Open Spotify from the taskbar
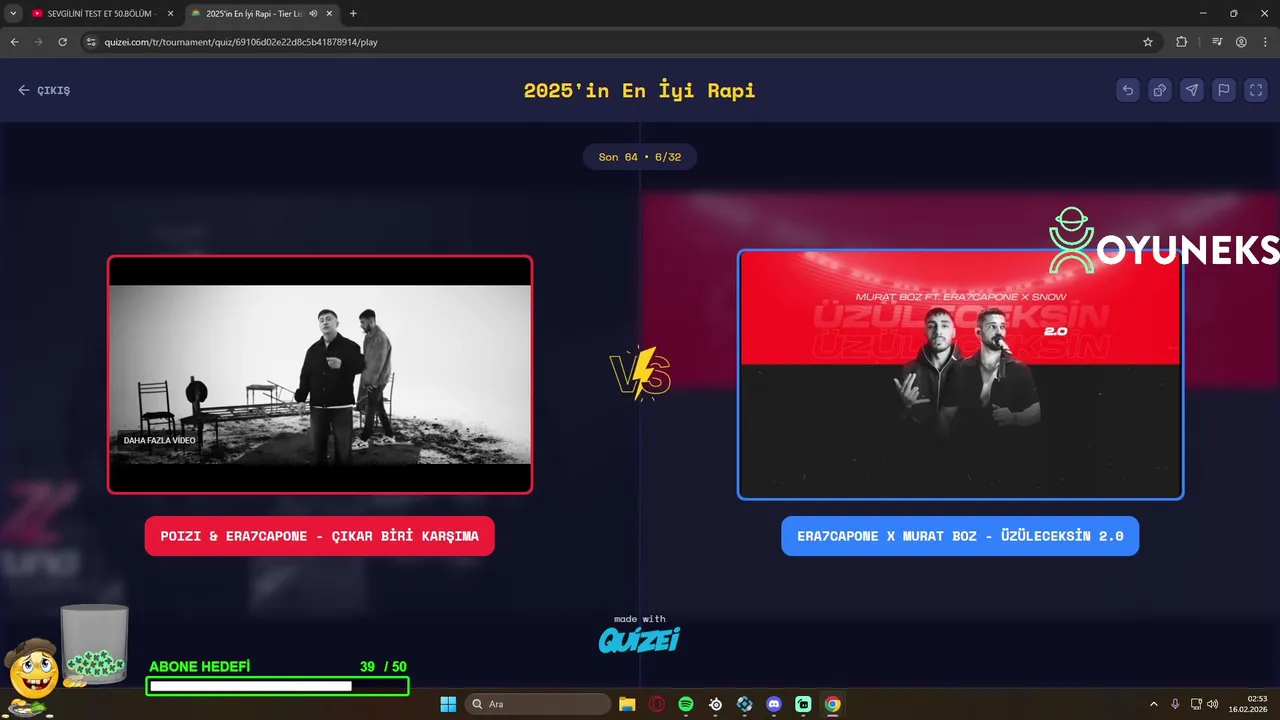1280x720 pixels. (686, 704)
